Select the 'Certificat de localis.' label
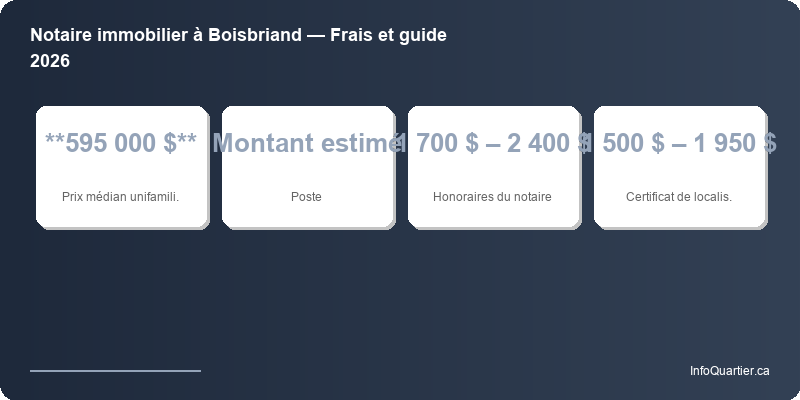 point(679,197)
